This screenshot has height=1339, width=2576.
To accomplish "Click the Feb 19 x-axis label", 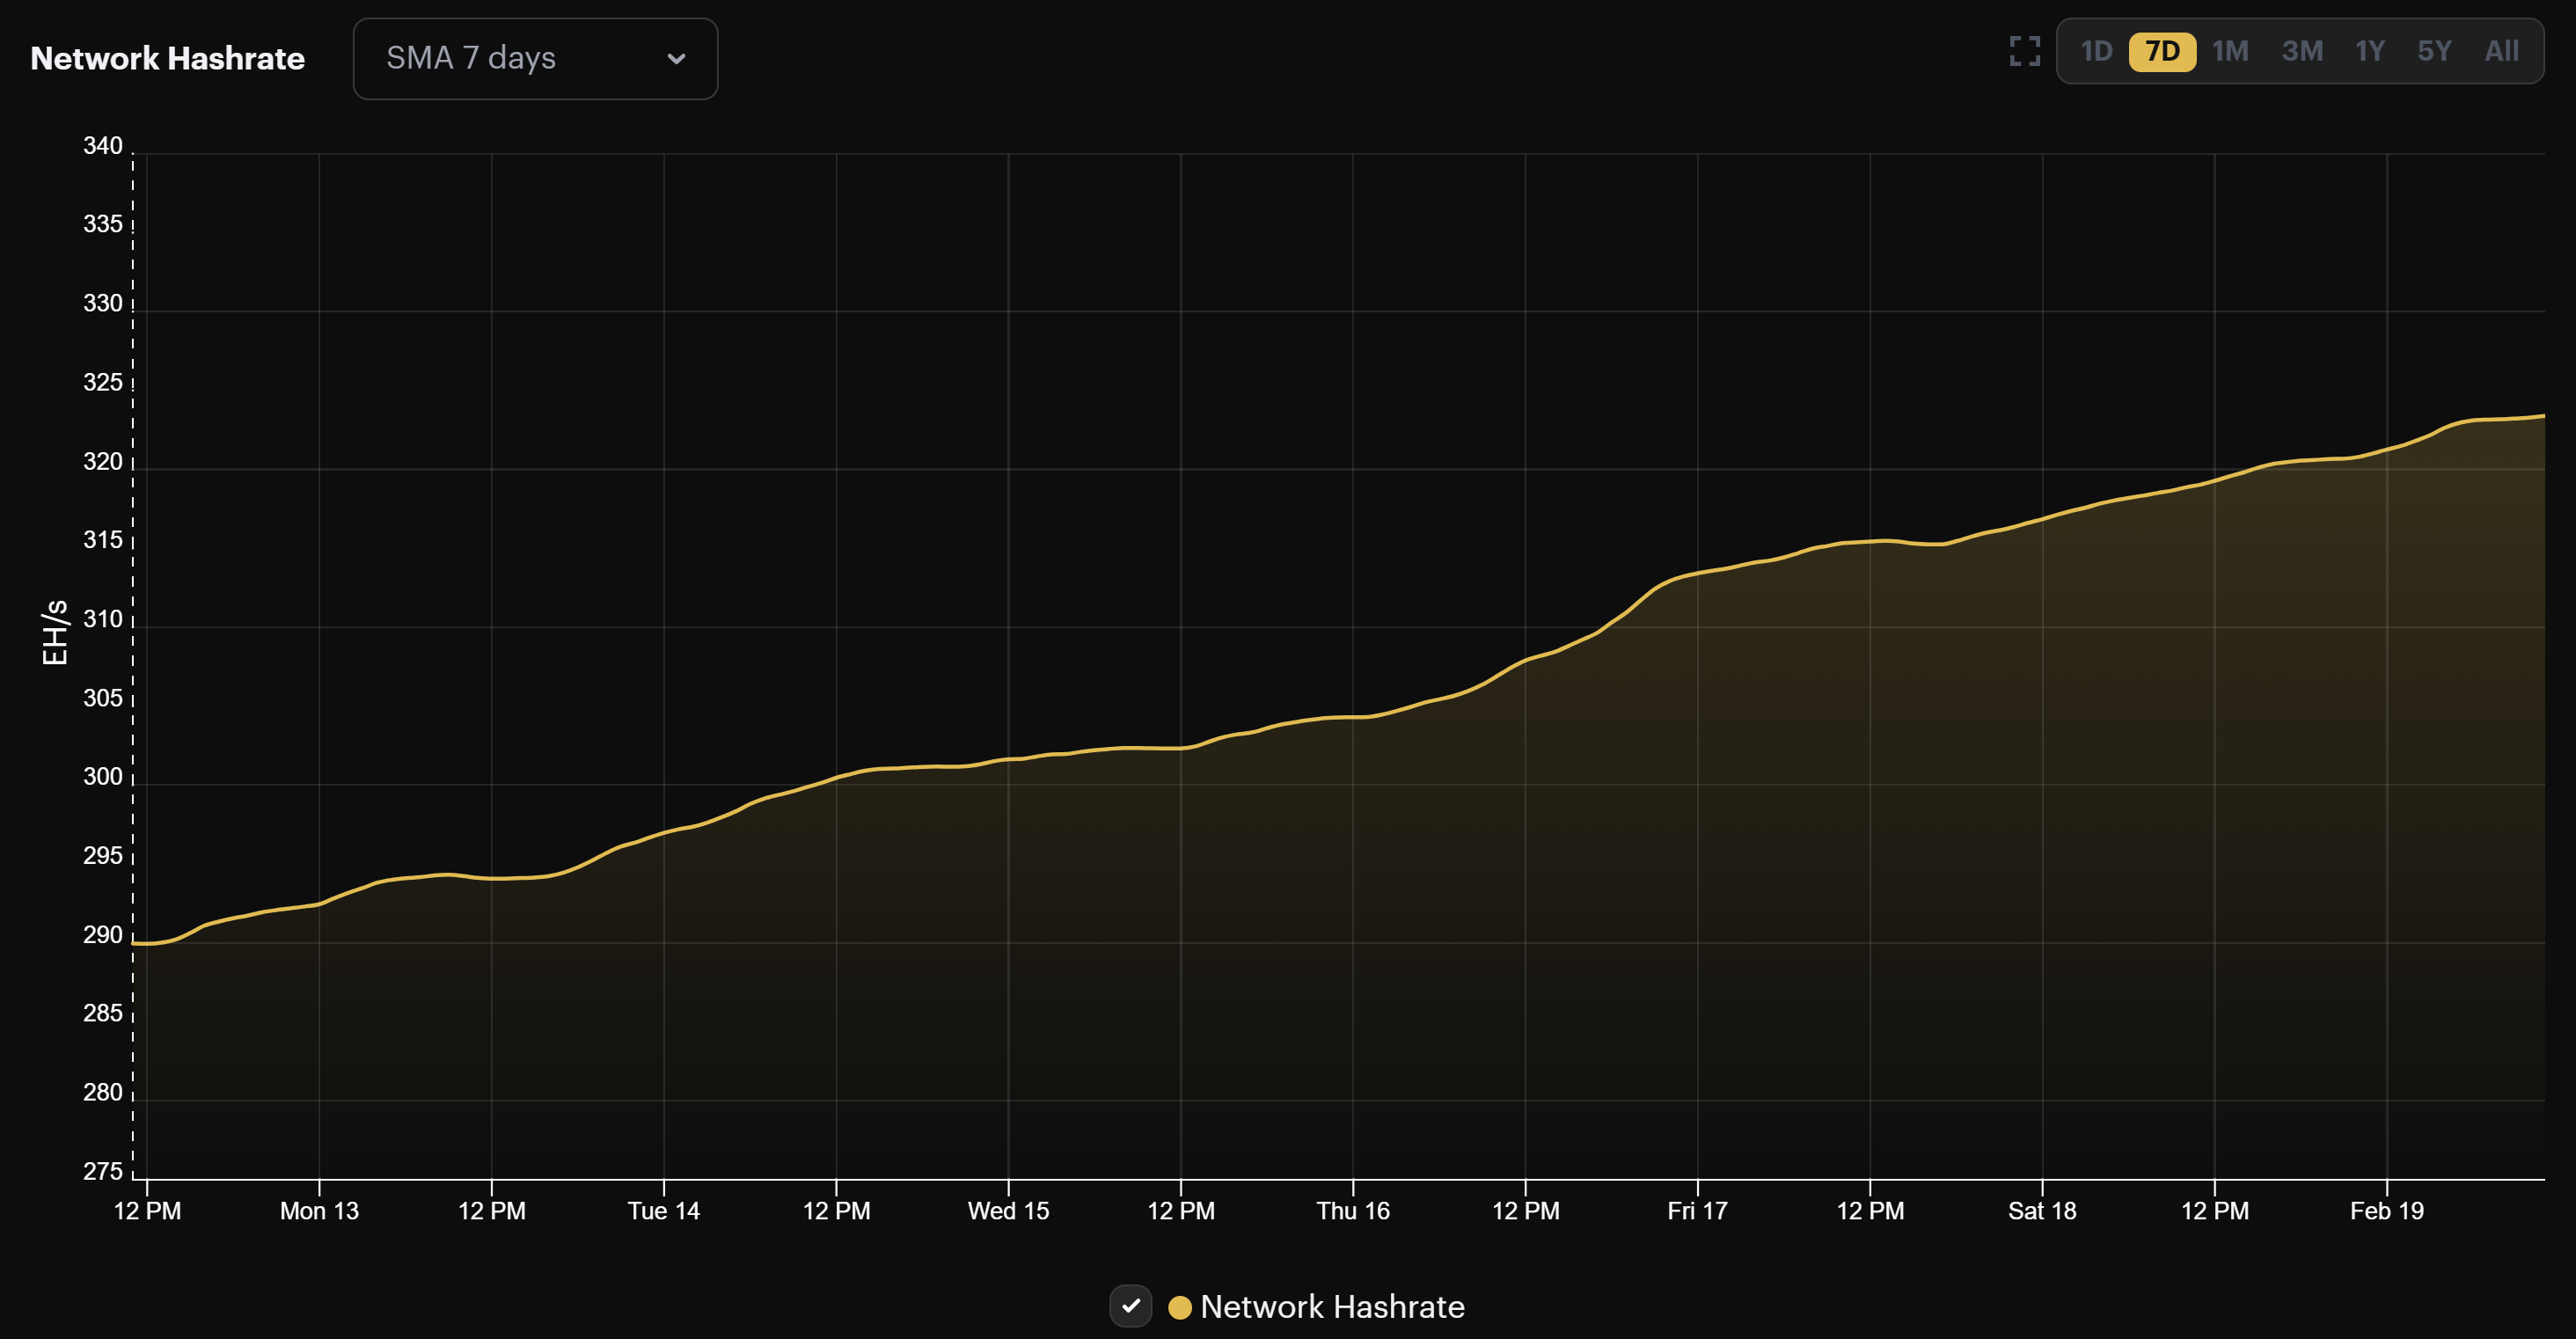I will [2386, 1211].
